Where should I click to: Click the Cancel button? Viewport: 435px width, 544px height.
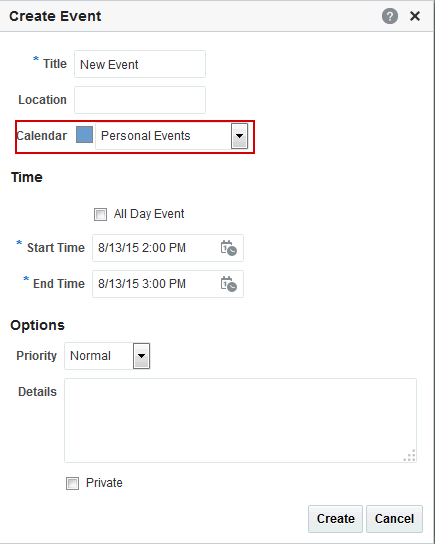[394, 519]
